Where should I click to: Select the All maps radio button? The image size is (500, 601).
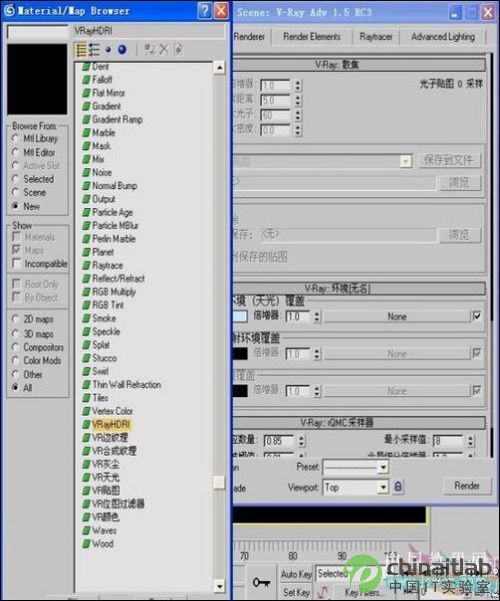click(x=15, y=388)
